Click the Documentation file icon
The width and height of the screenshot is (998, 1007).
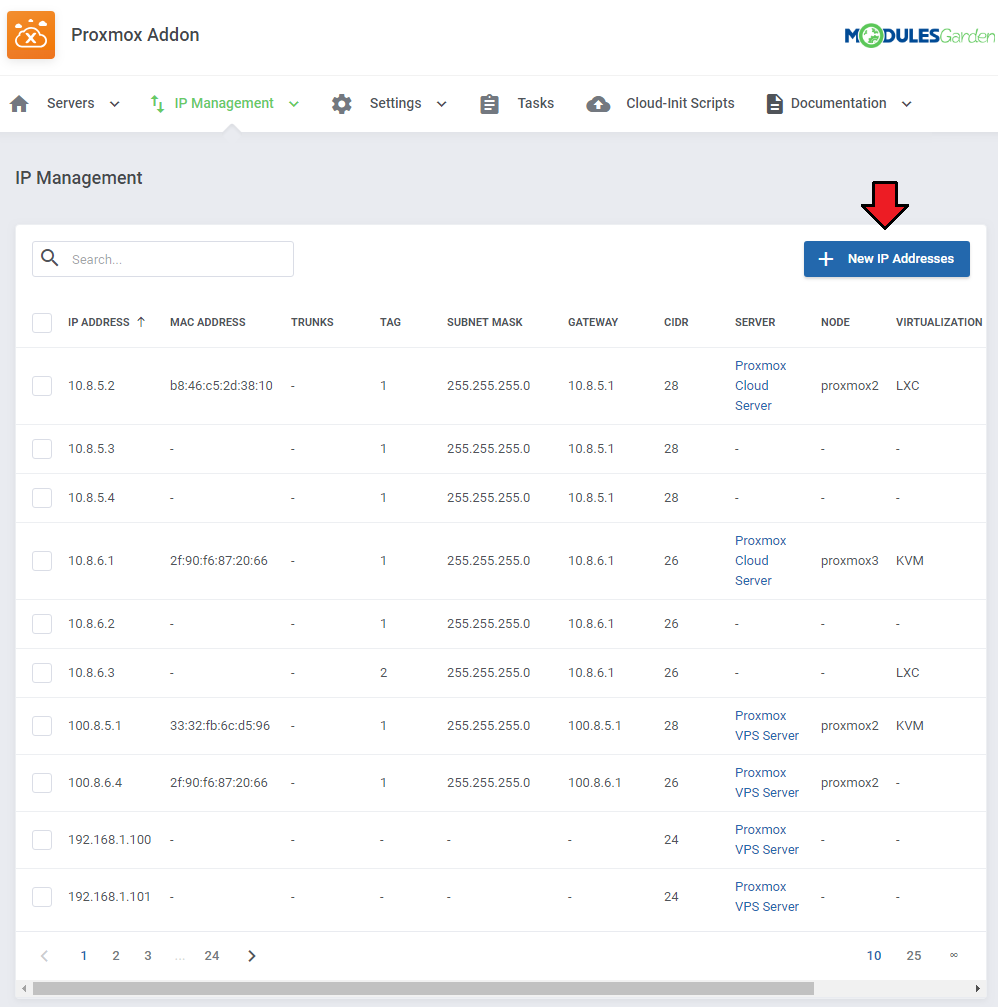(775, 103)
